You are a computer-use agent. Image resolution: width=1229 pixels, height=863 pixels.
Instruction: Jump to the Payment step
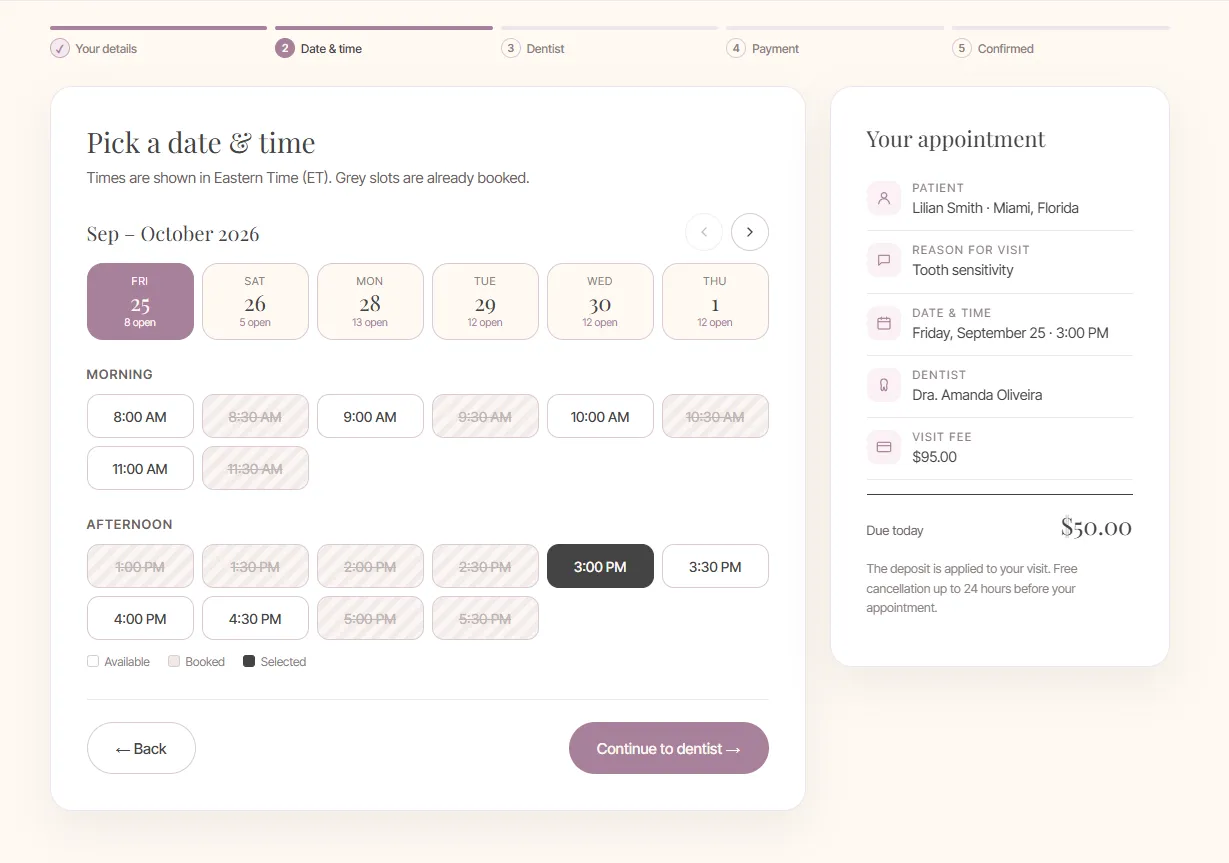[x=835, y=43]
